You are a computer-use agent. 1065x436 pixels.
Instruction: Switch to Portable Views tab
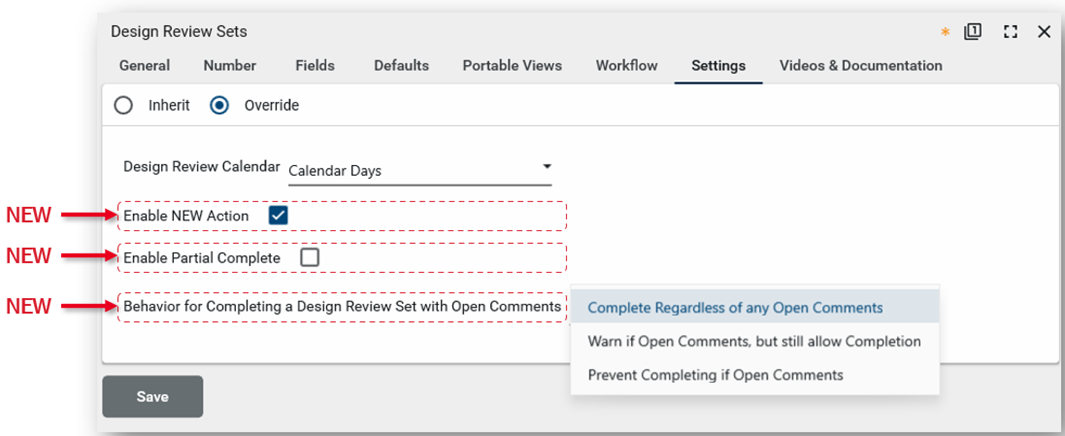(512, 66)
